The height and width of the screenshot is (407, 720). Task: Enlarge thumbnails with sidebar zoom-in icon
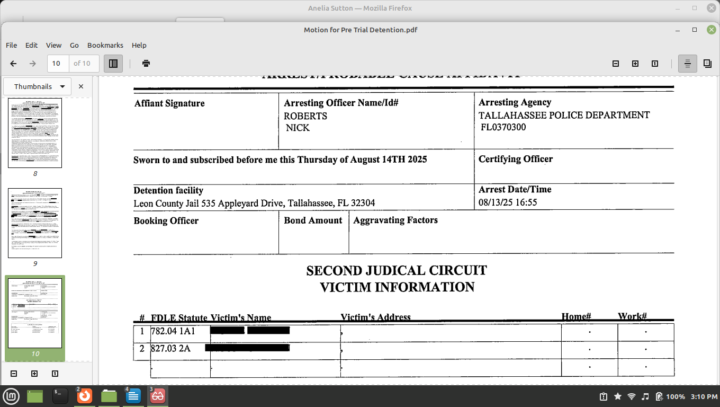(34, 373)
